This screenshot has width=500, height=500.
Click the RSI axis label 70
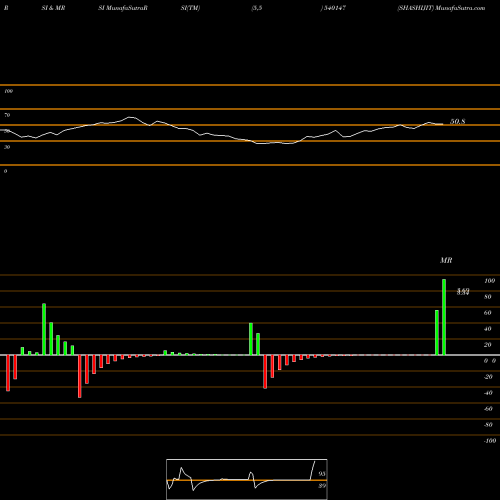pos(7,115)
